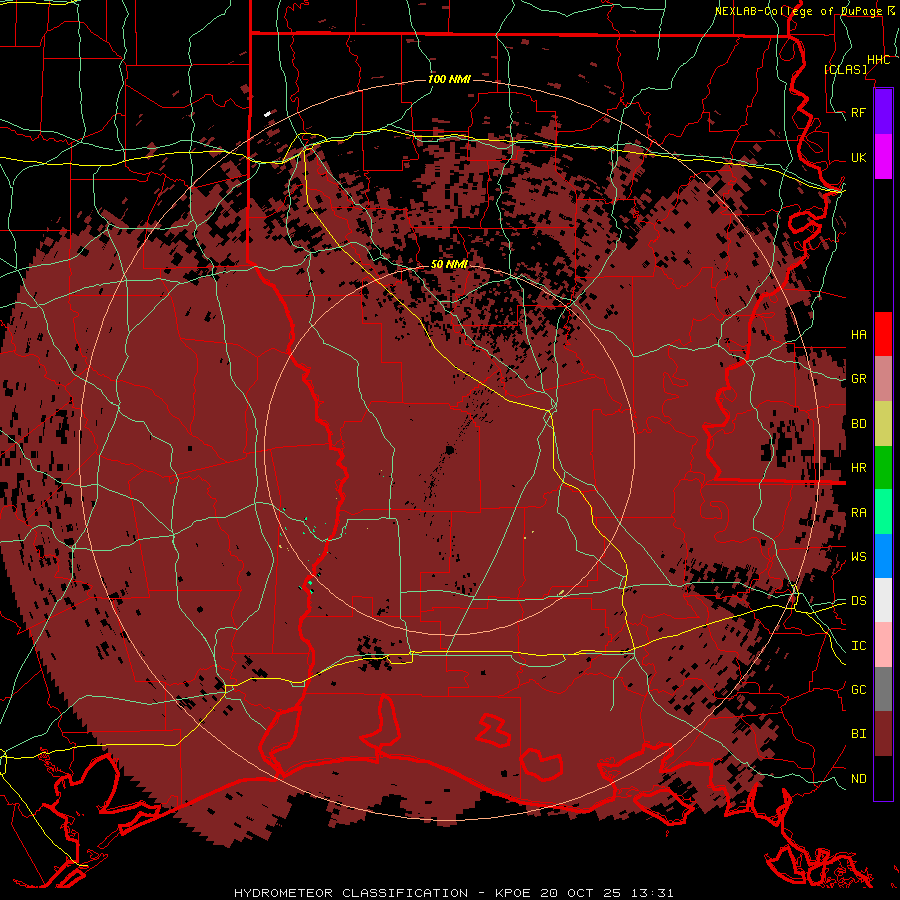Click the "50 NMI" range ring label
The height and width of the screenshot is (900, 900).
pyautogui.click(x=449, y=265)
